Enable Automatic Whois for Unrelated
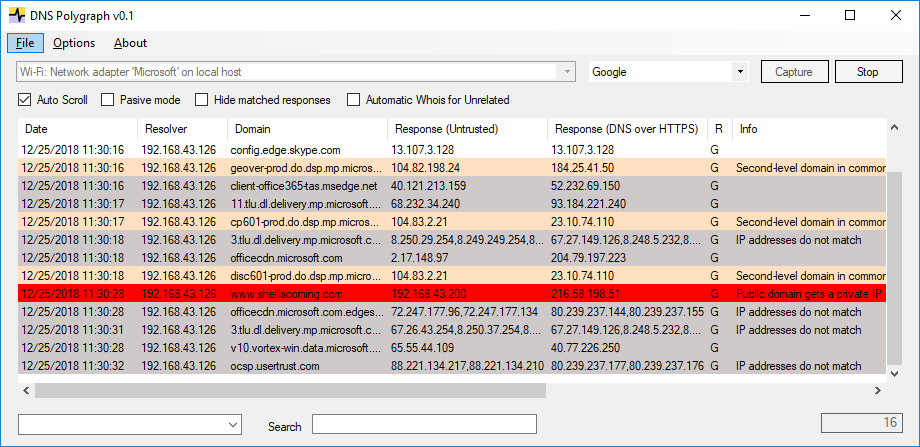The height and width of the screenshot is (447, 920). point(353,100)
